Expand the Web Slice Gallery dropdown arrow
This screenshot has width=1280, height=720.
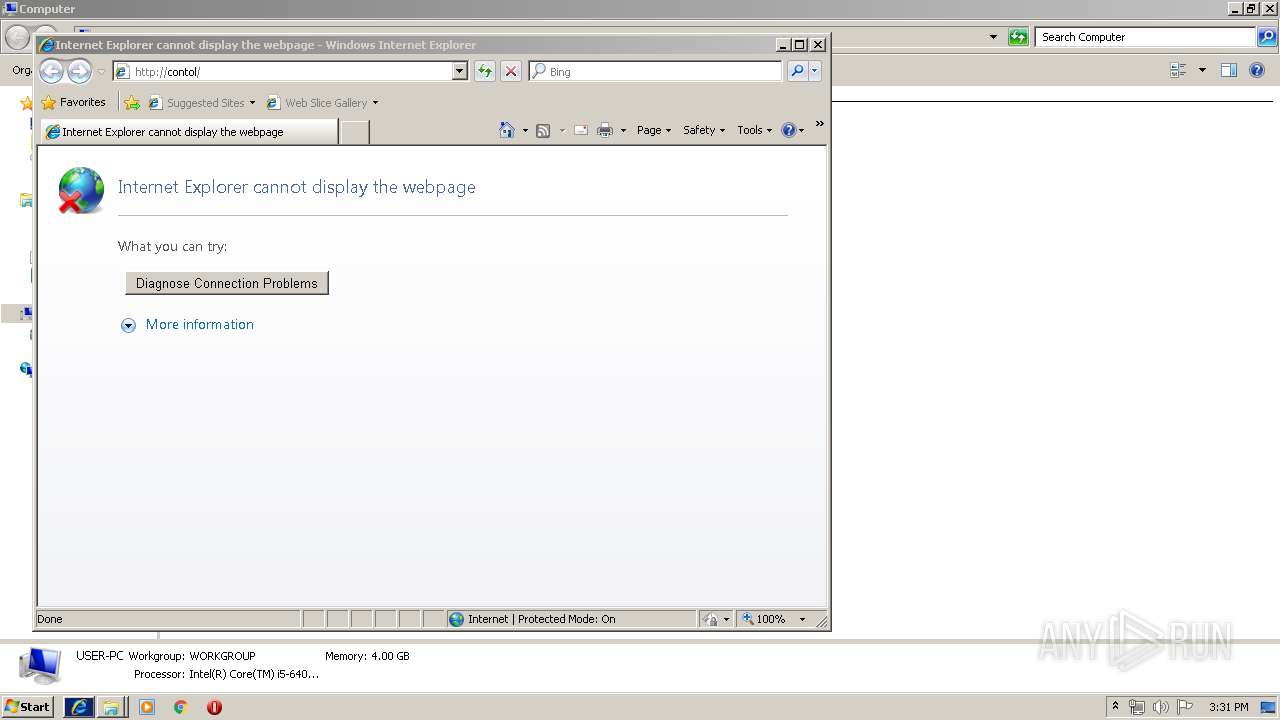tap(375, 102)
